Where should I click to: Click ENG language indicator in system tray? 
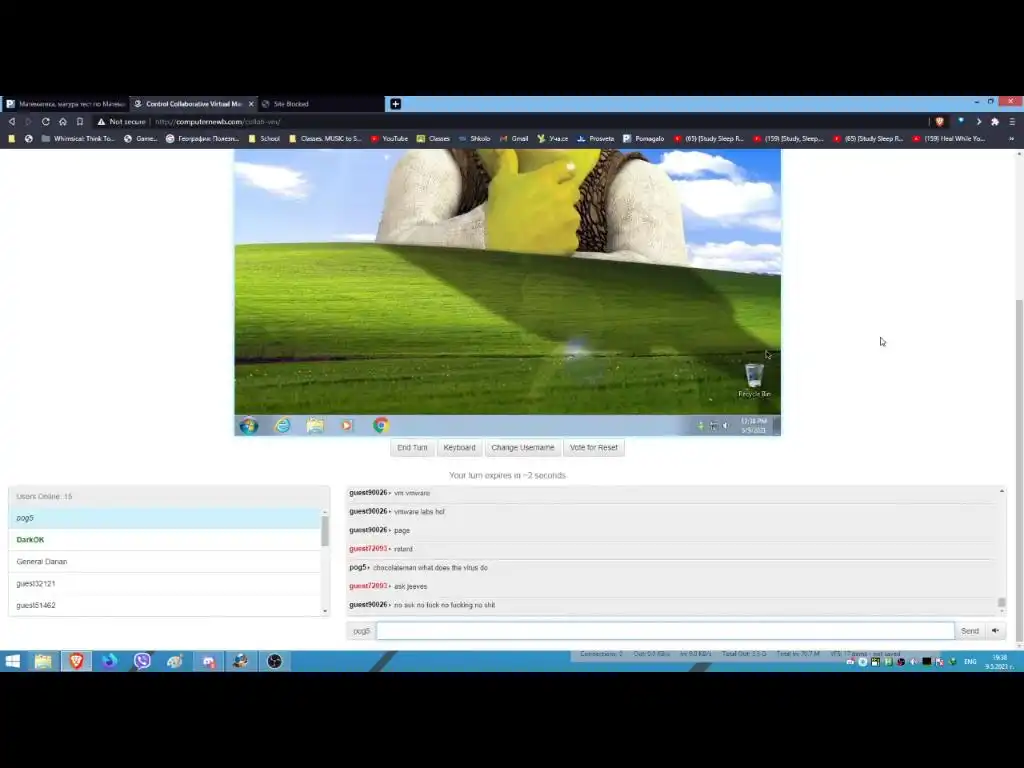[970, 662]
